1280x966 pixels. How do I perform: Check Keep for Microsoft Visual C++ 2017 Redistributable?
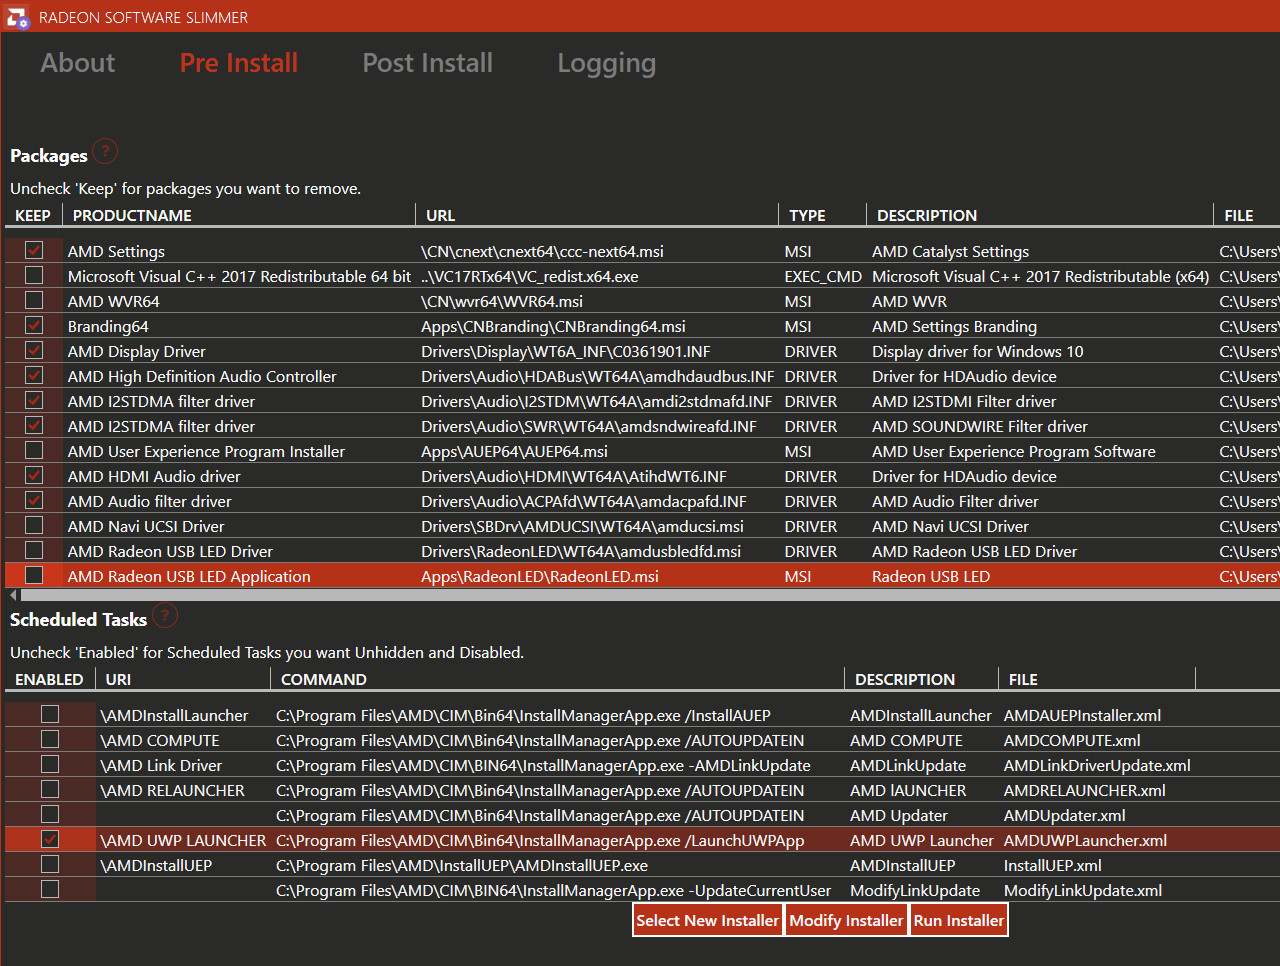(x=34, y=275)
